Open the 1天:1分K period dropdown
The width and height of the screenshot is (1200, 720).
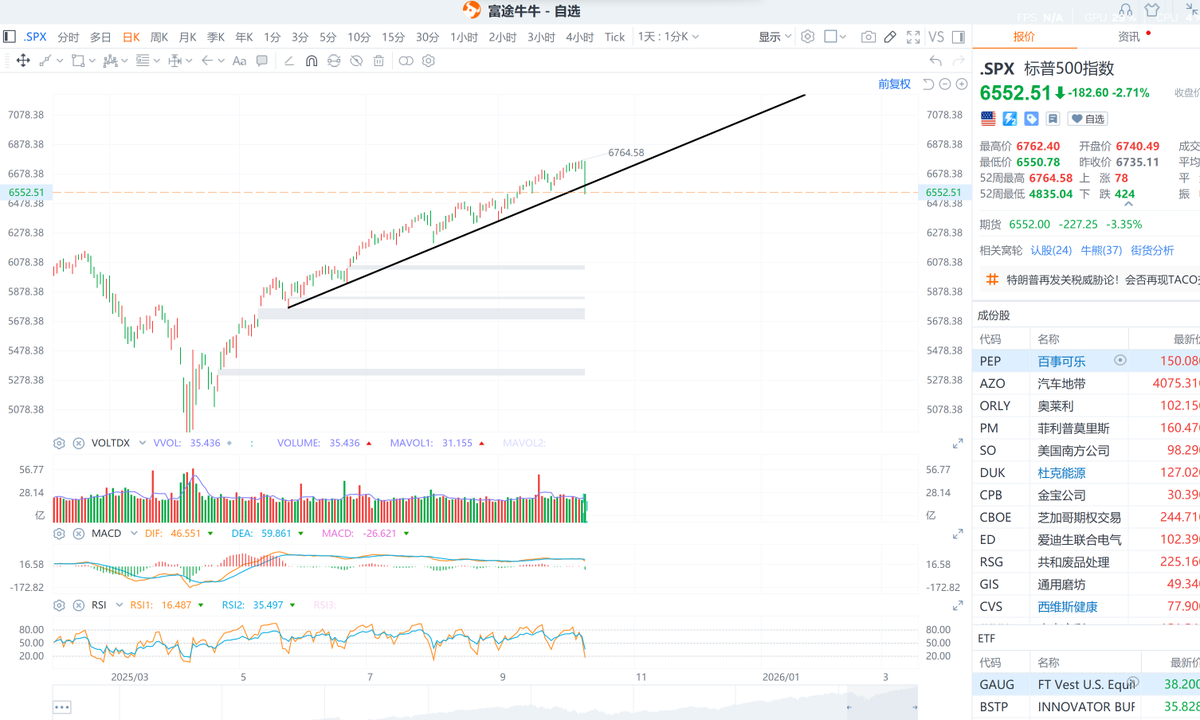[x=668, y=37]
